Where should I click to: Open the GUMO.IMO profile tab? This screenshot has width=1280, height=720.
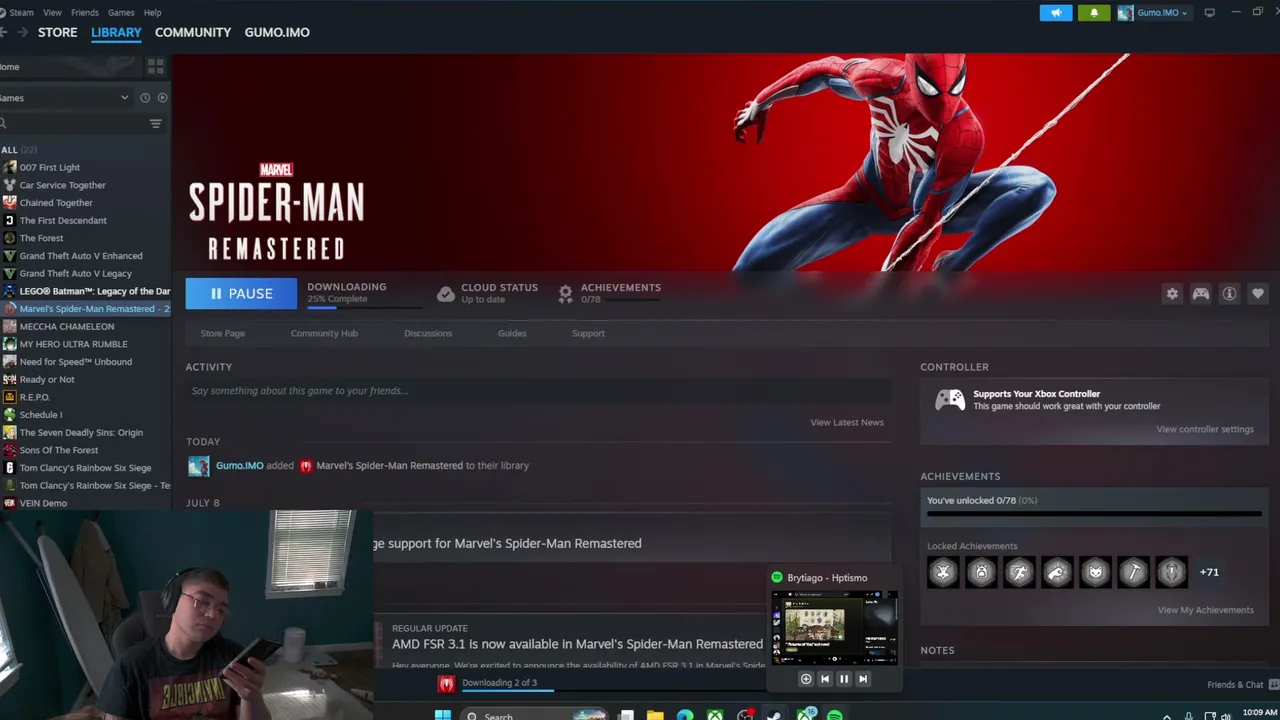pyautogui.click(x=277, y=32)
